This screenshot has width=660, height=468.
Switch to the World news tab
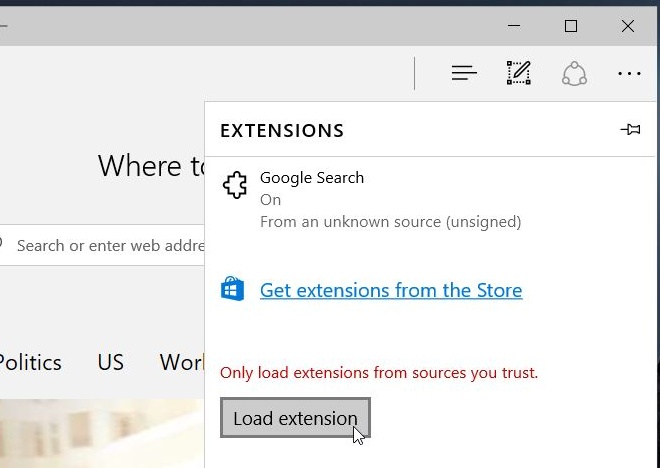[x=182, y=362]
